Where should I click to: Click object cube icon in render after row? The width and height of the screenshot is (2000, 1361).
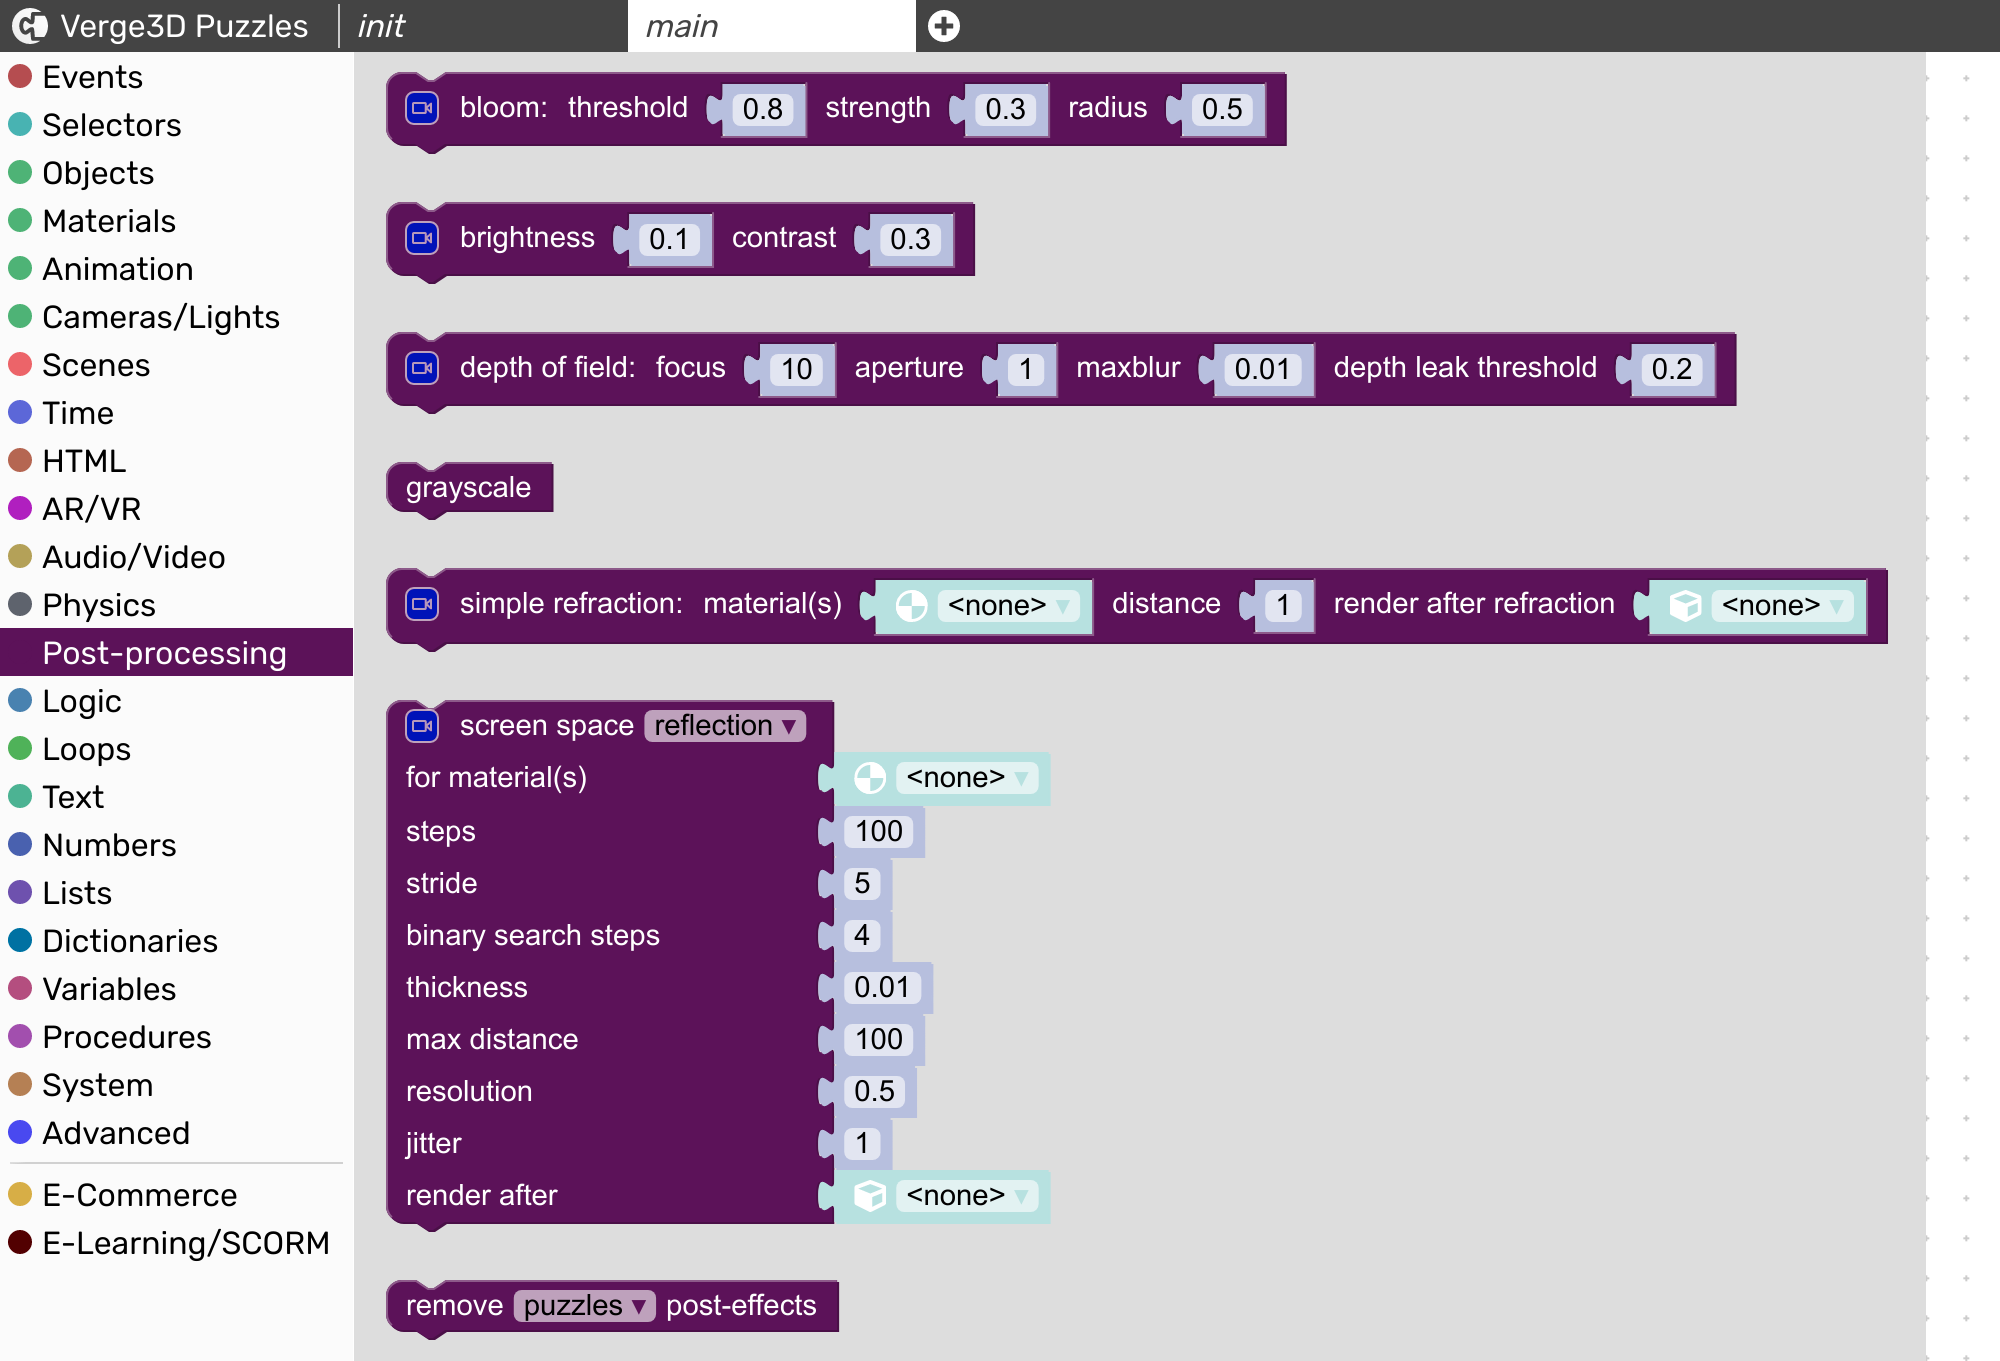[x=870, y=1196]
